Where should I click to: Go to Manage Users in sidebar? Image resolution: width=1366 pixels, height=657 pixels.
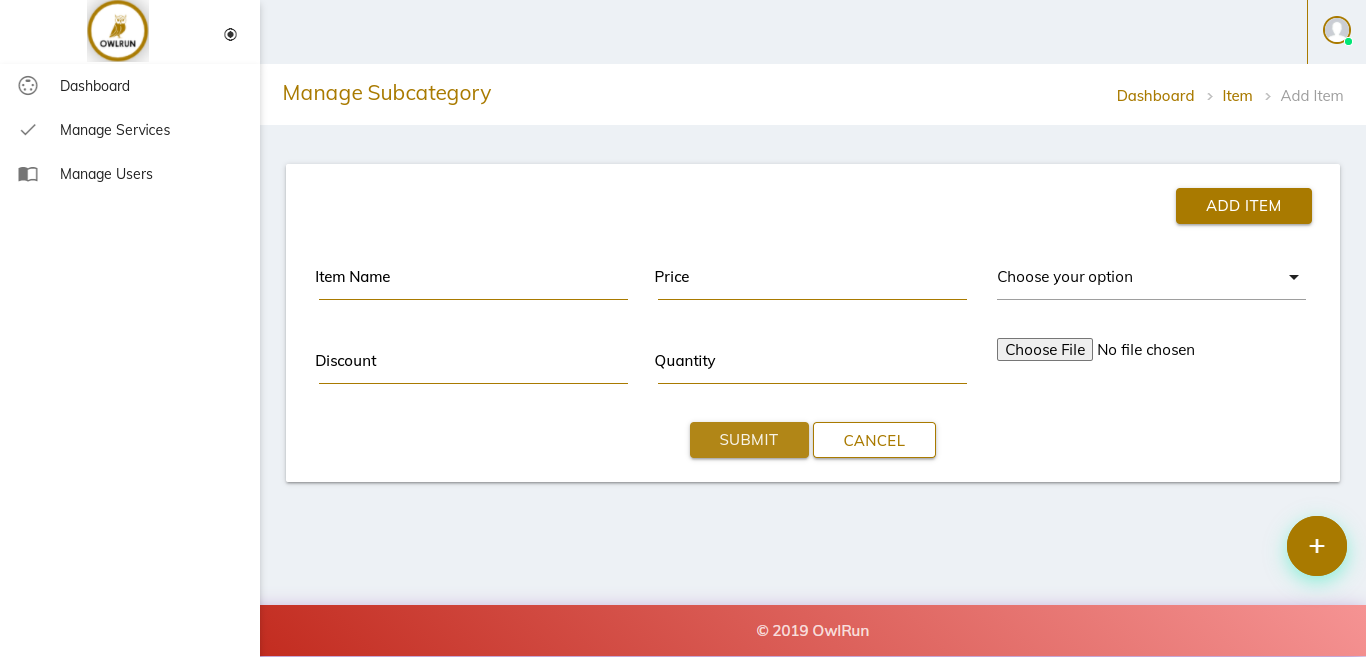coord(106,174)
